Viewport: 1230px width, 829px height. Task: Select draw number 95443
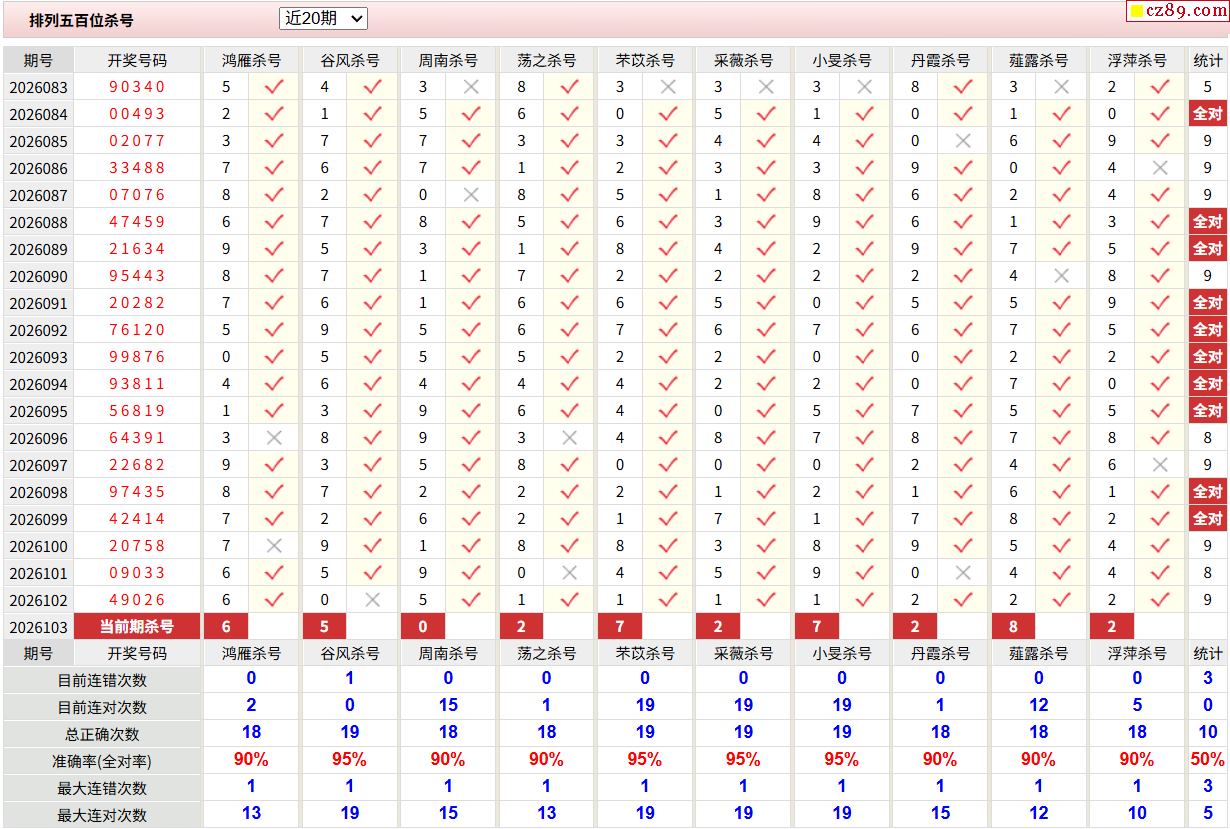[138, 276]
